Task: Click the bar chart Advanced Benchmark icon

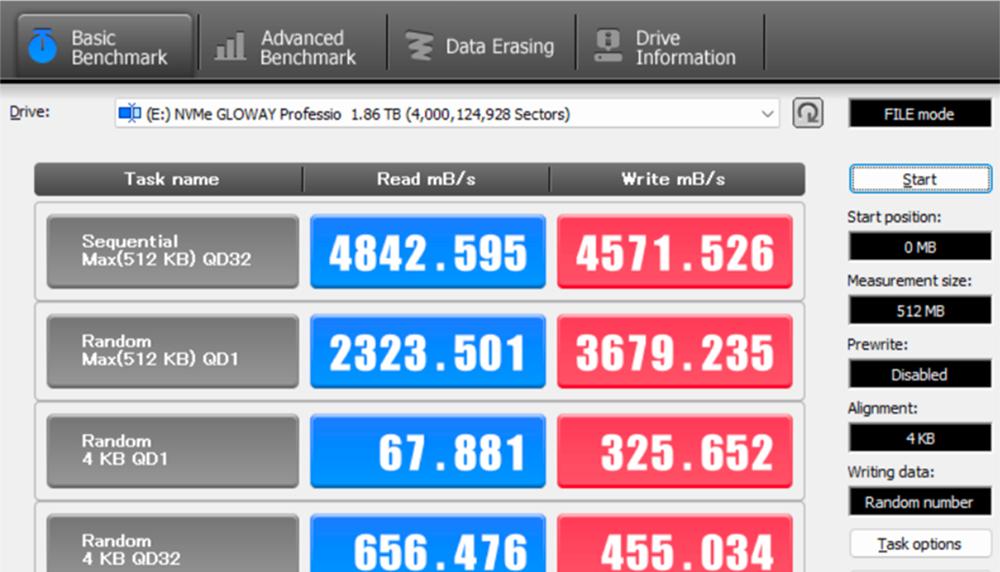Action: click(x=230, y=47)
